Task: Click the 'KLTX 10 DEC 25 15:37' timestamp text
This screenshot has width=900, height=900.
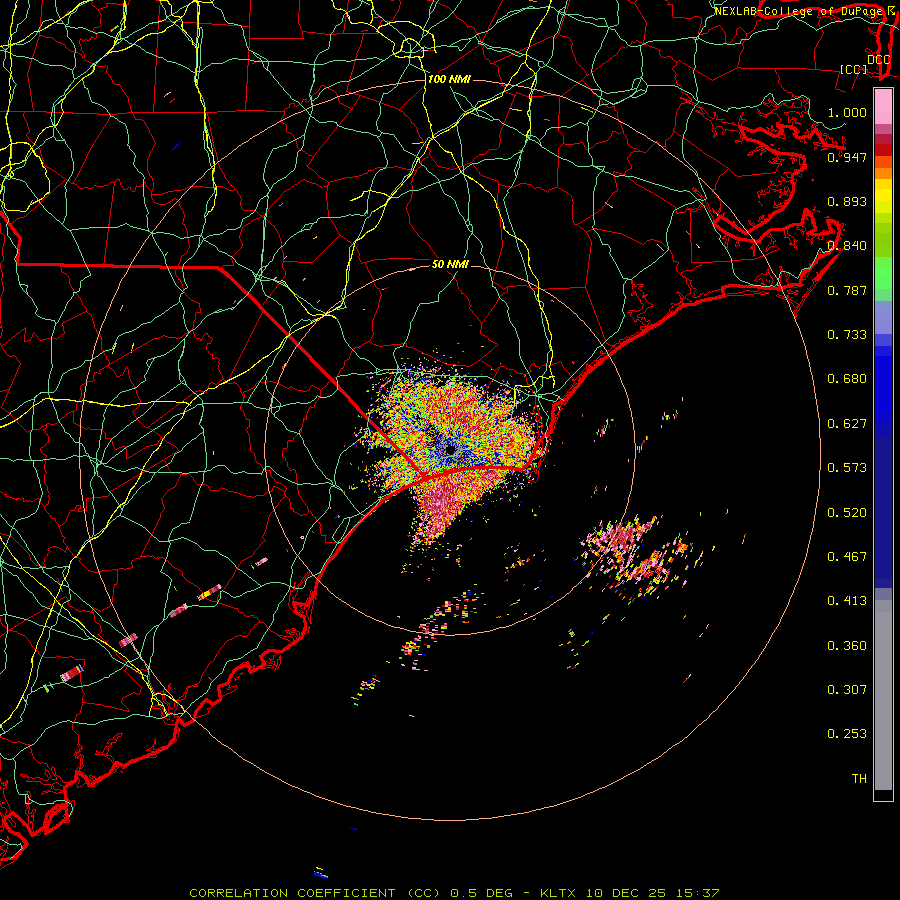Action: (x=630, y=893)
